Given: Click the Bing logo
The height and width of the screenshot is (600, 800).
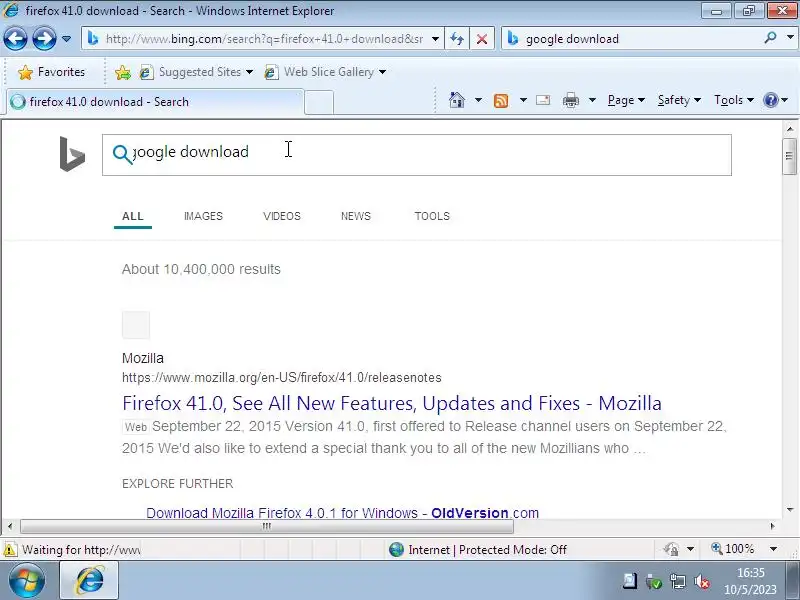Looking at the screenshot, I should (72, 154).
